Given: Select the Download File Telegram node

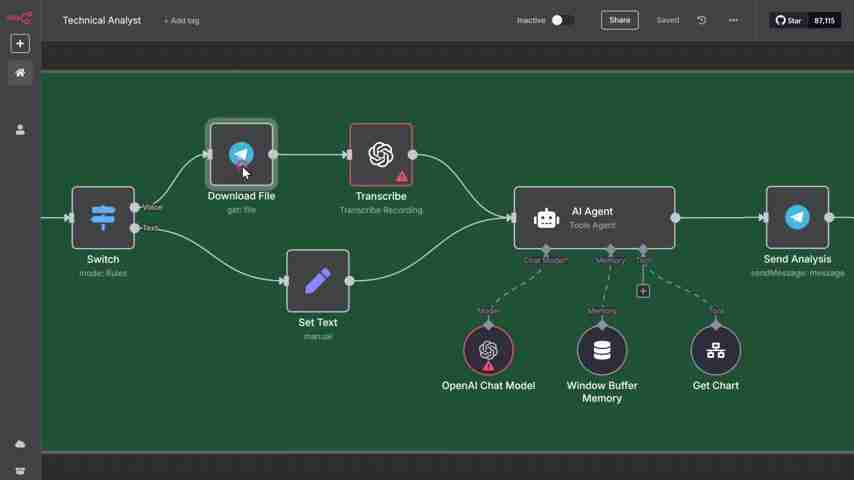Looking at the screenshot, I should pos(241,154).
